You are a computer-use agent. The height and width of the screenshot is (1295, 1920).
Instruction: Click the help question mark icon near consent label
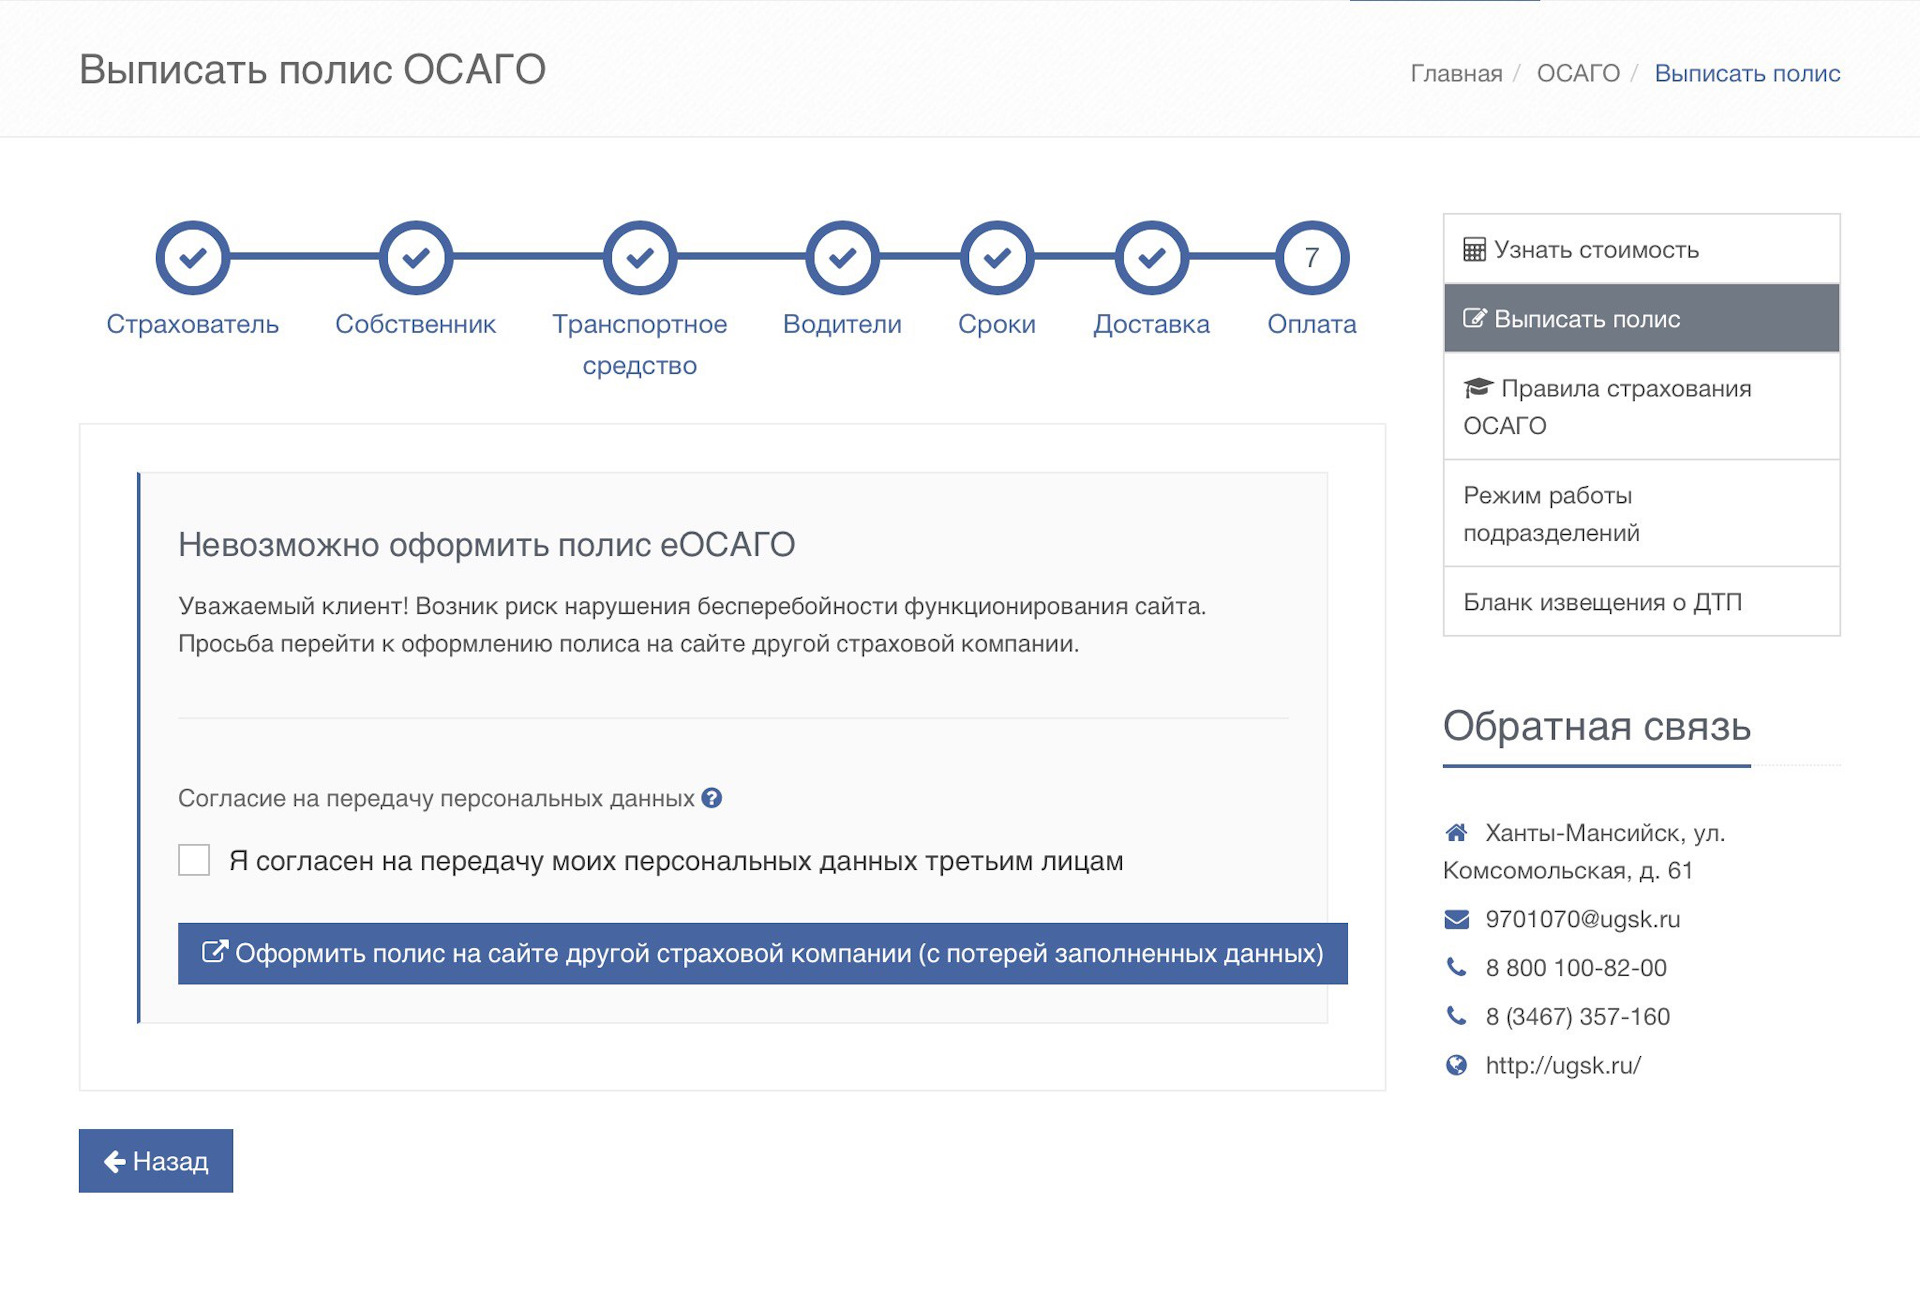click(712, 798)
